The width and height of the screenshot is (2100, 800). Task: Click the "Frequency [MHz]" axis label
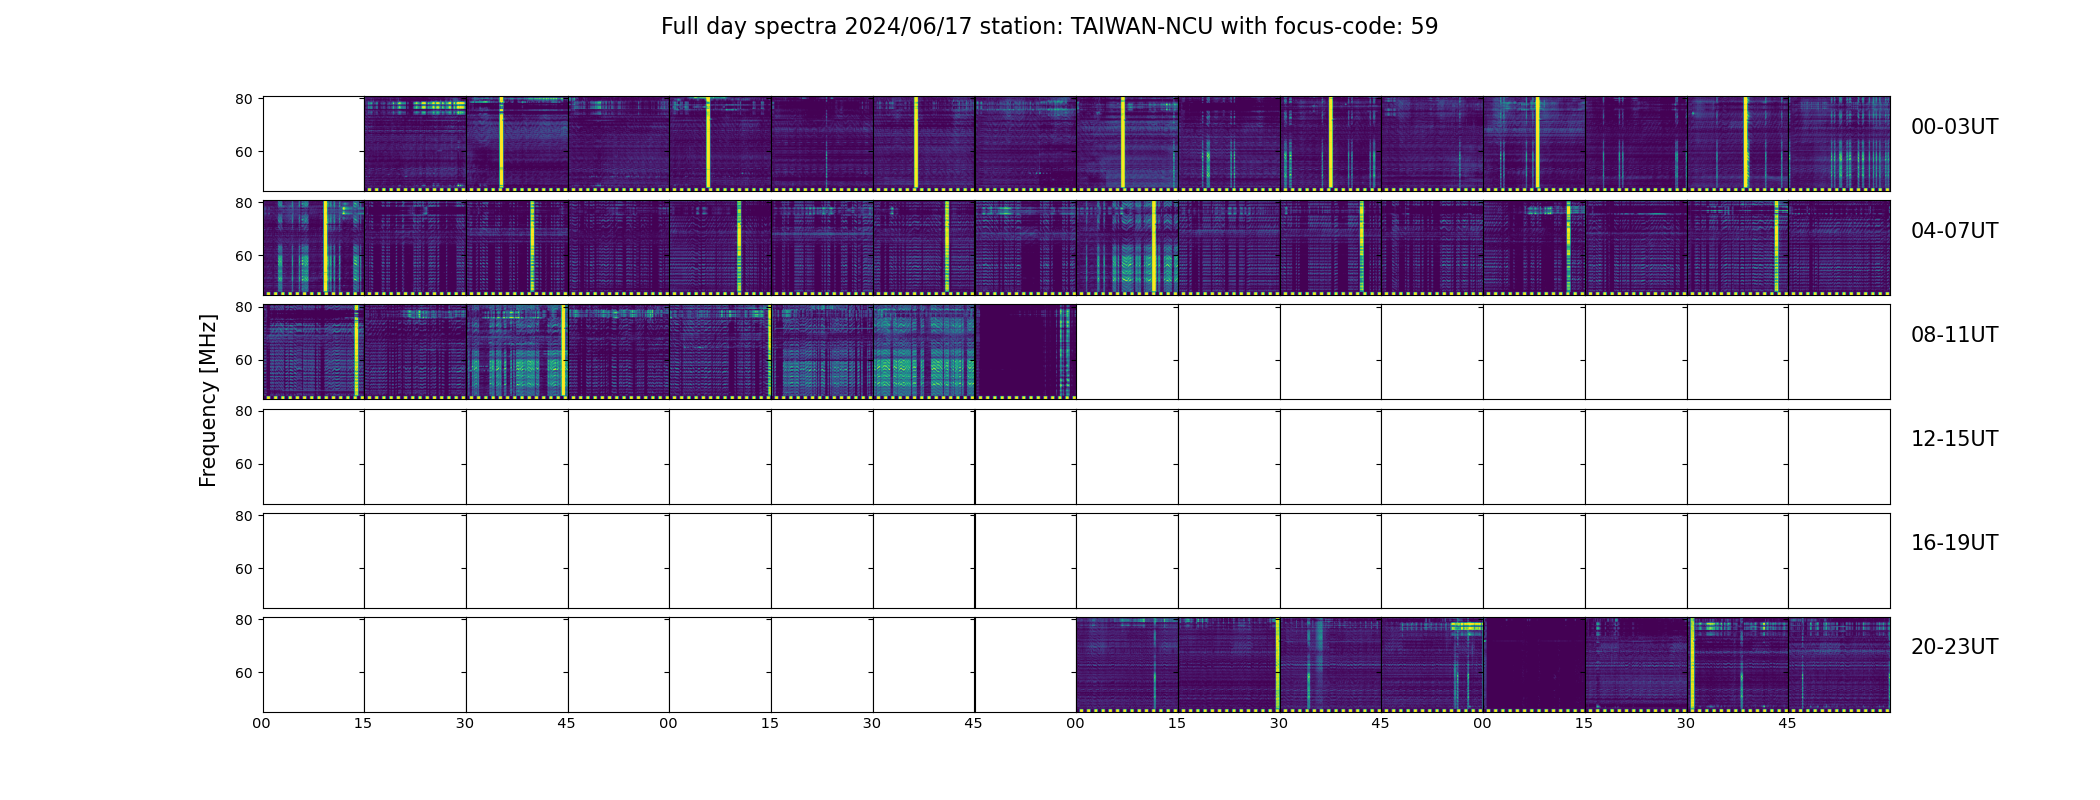point(208,401)
